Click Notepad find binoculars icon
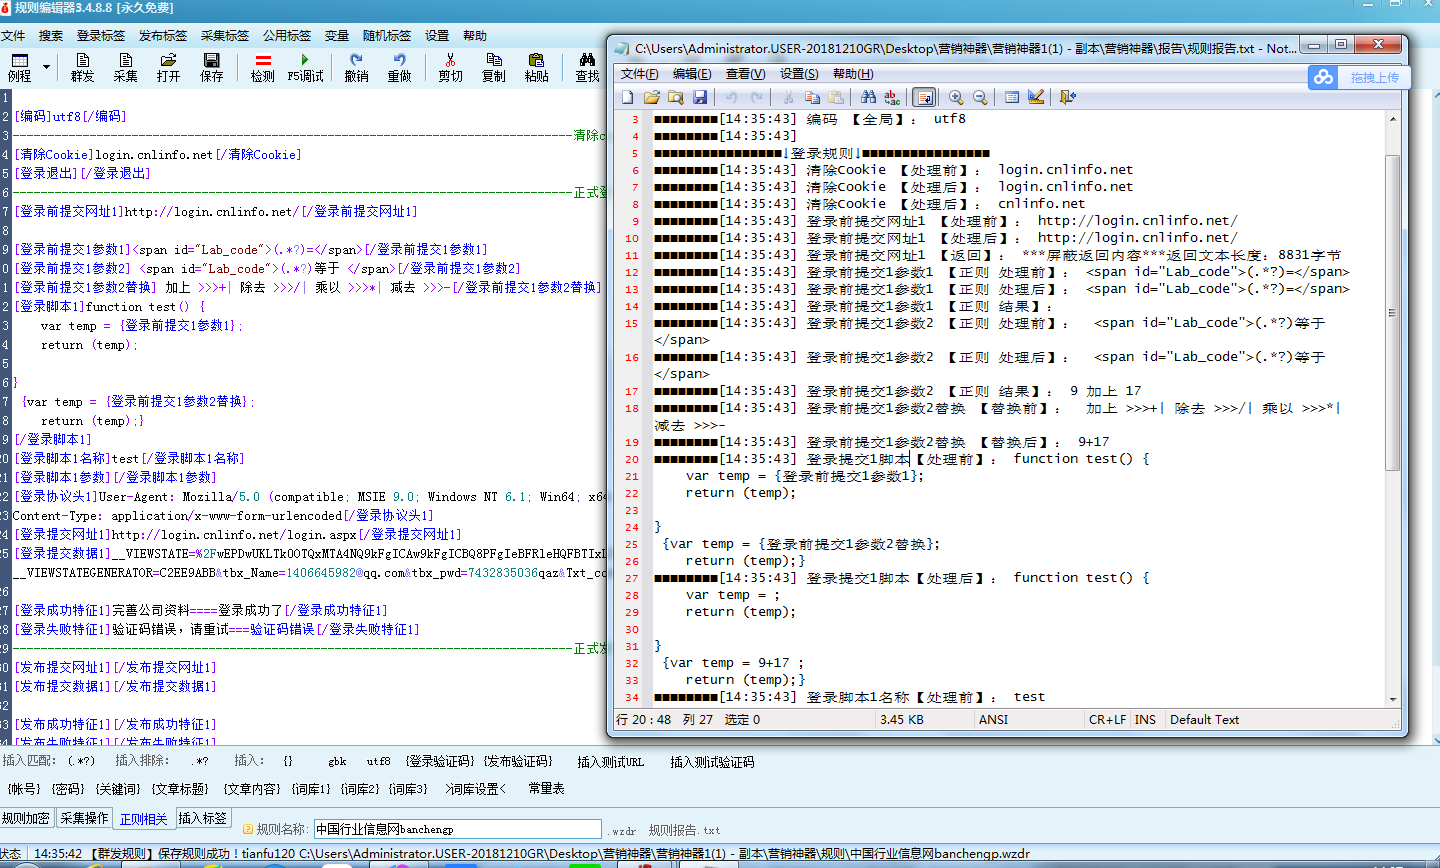 [868, 97]
